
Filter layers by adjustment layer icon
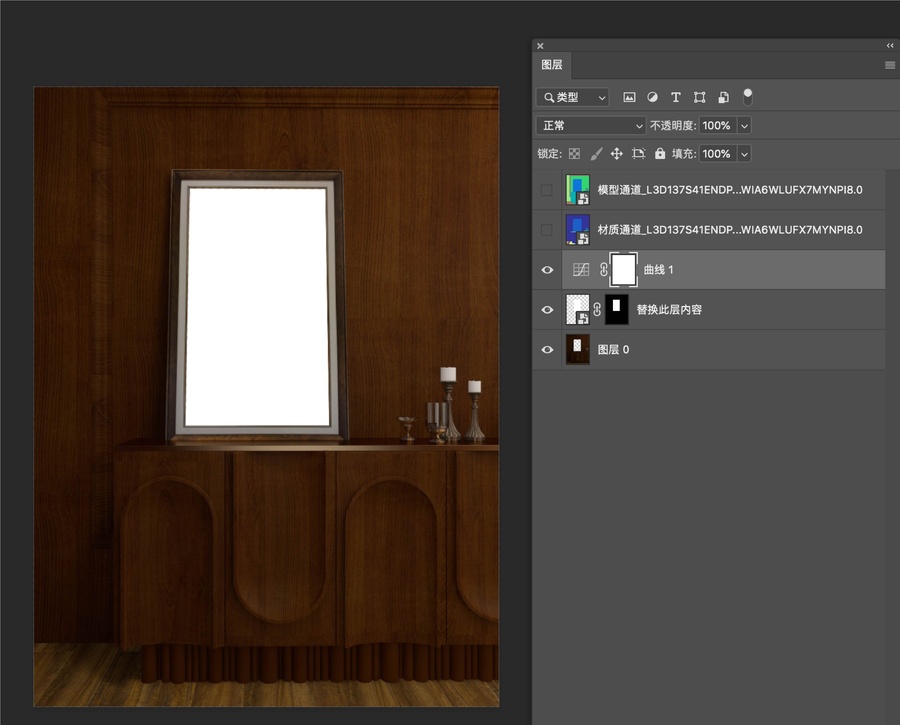pos(652,97)
